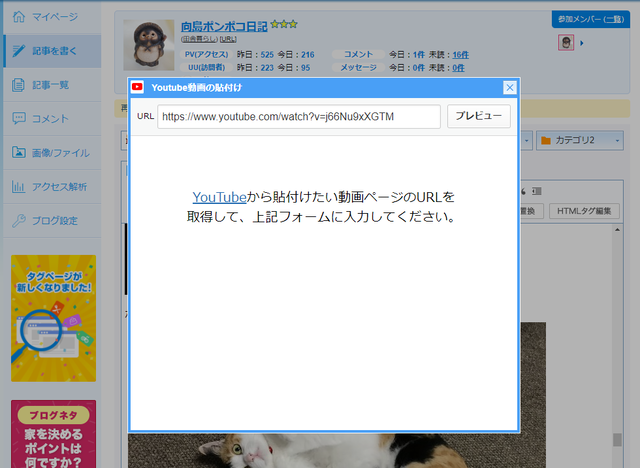Screen dimensions: 640x468
Task: Click the 田舎暮らし link under the blog title
Action: coord(199,39)
